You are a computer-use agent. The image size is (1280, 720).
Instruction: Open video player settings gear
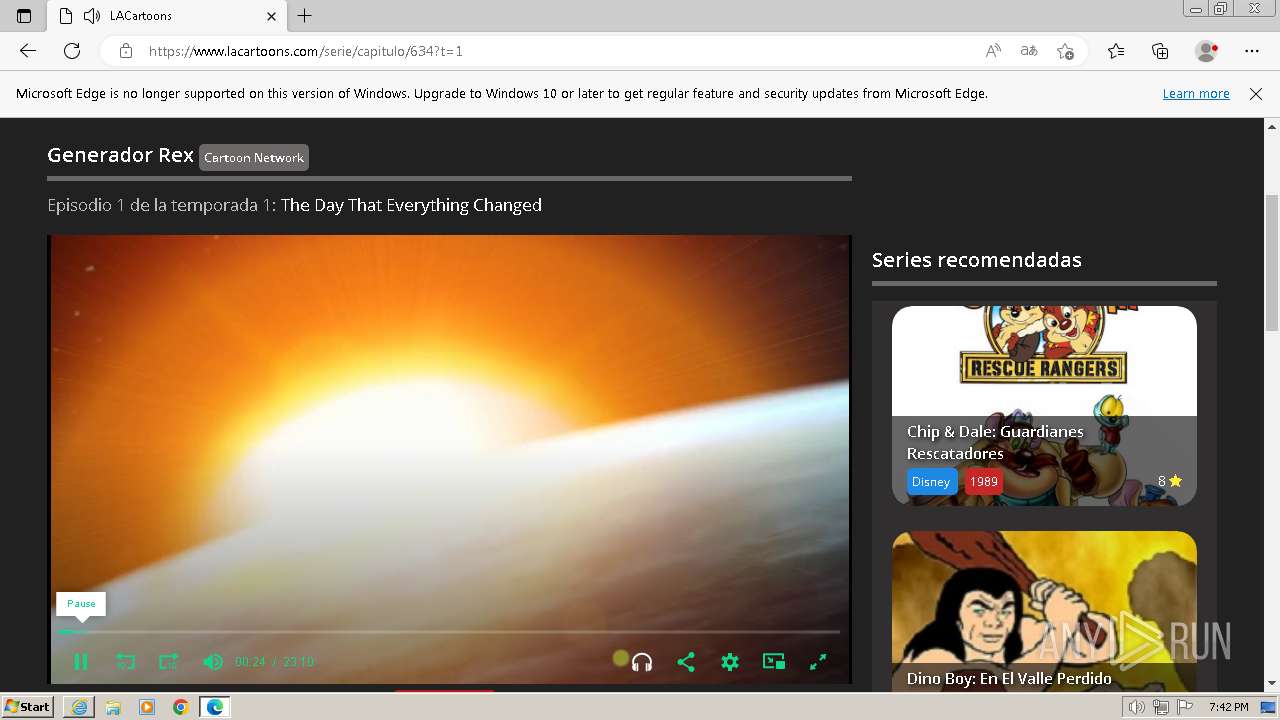click(x=730, y=662)
